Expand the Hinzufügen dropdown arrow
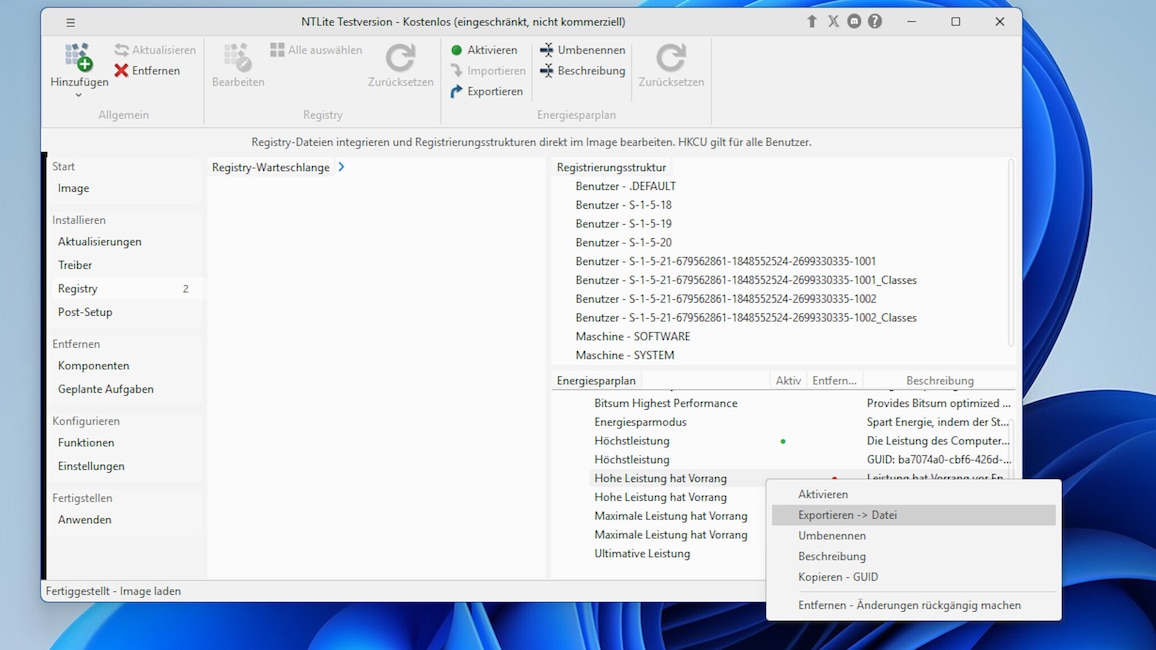Viewport: 1156px width, 650px height. pos(78,95)
